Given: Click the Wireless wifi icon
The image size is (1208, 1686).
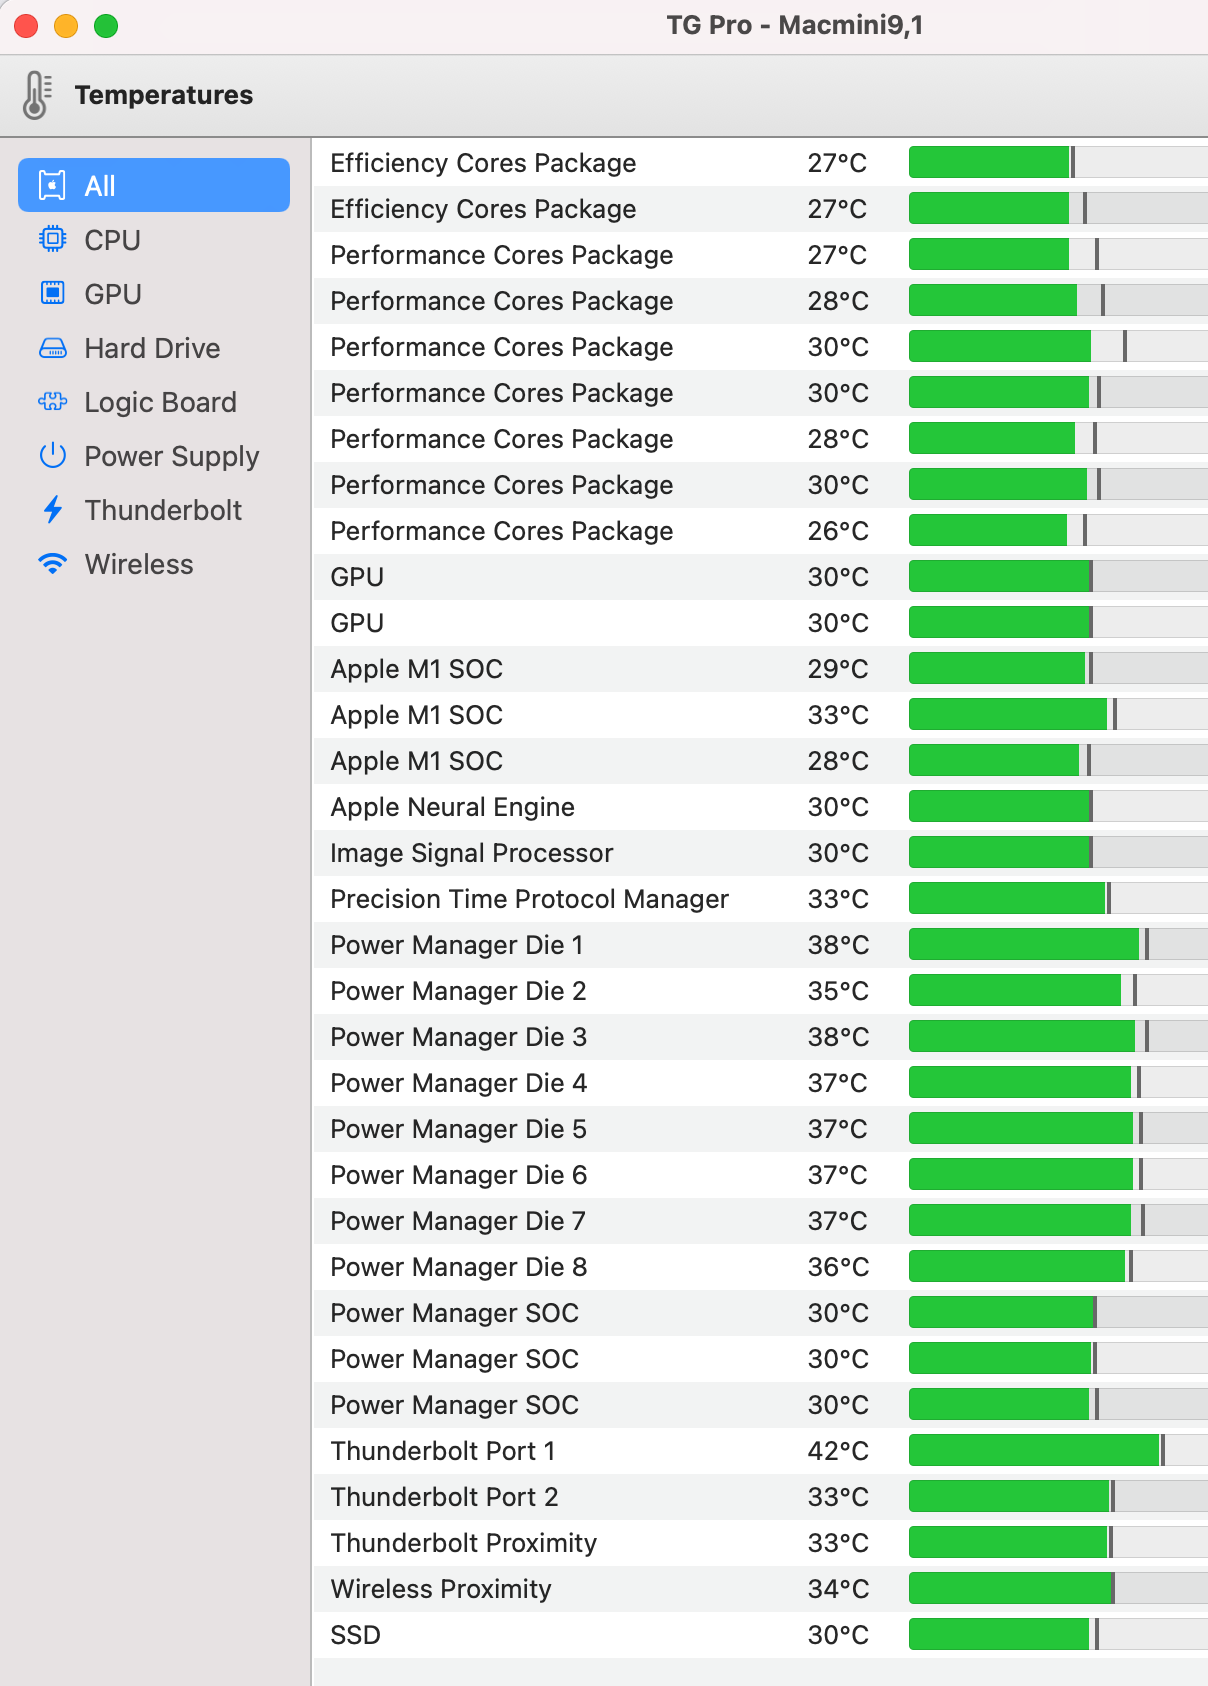Looking at the screenshot, I should coord(52,564).
